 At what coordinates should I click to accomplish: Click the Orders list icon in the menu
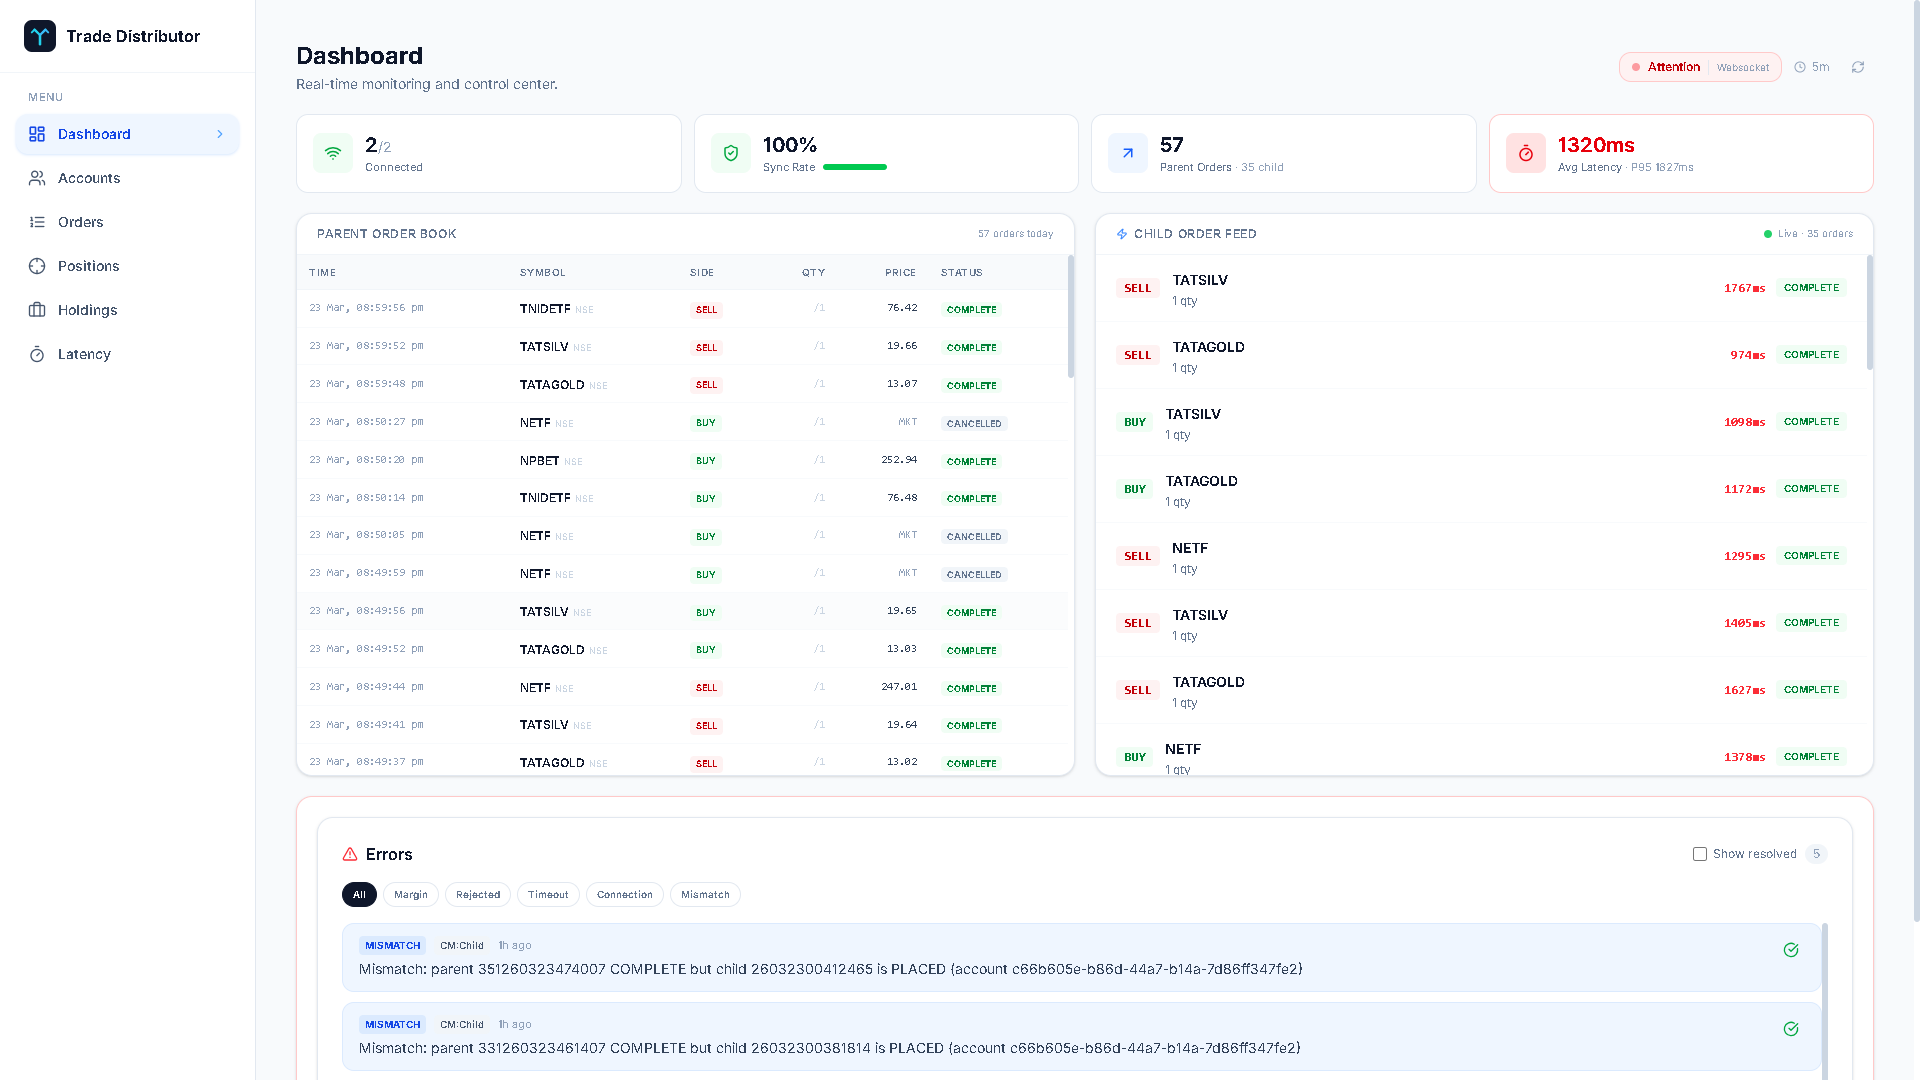click(37, 222)
